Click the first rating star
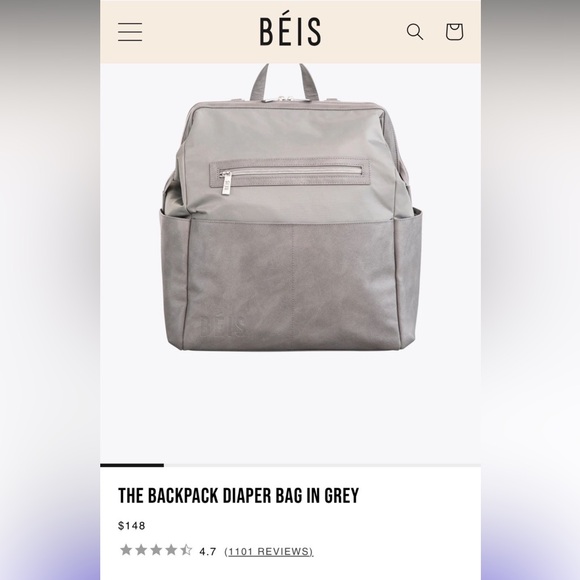 pyautogui.click(x=126, y=550)
